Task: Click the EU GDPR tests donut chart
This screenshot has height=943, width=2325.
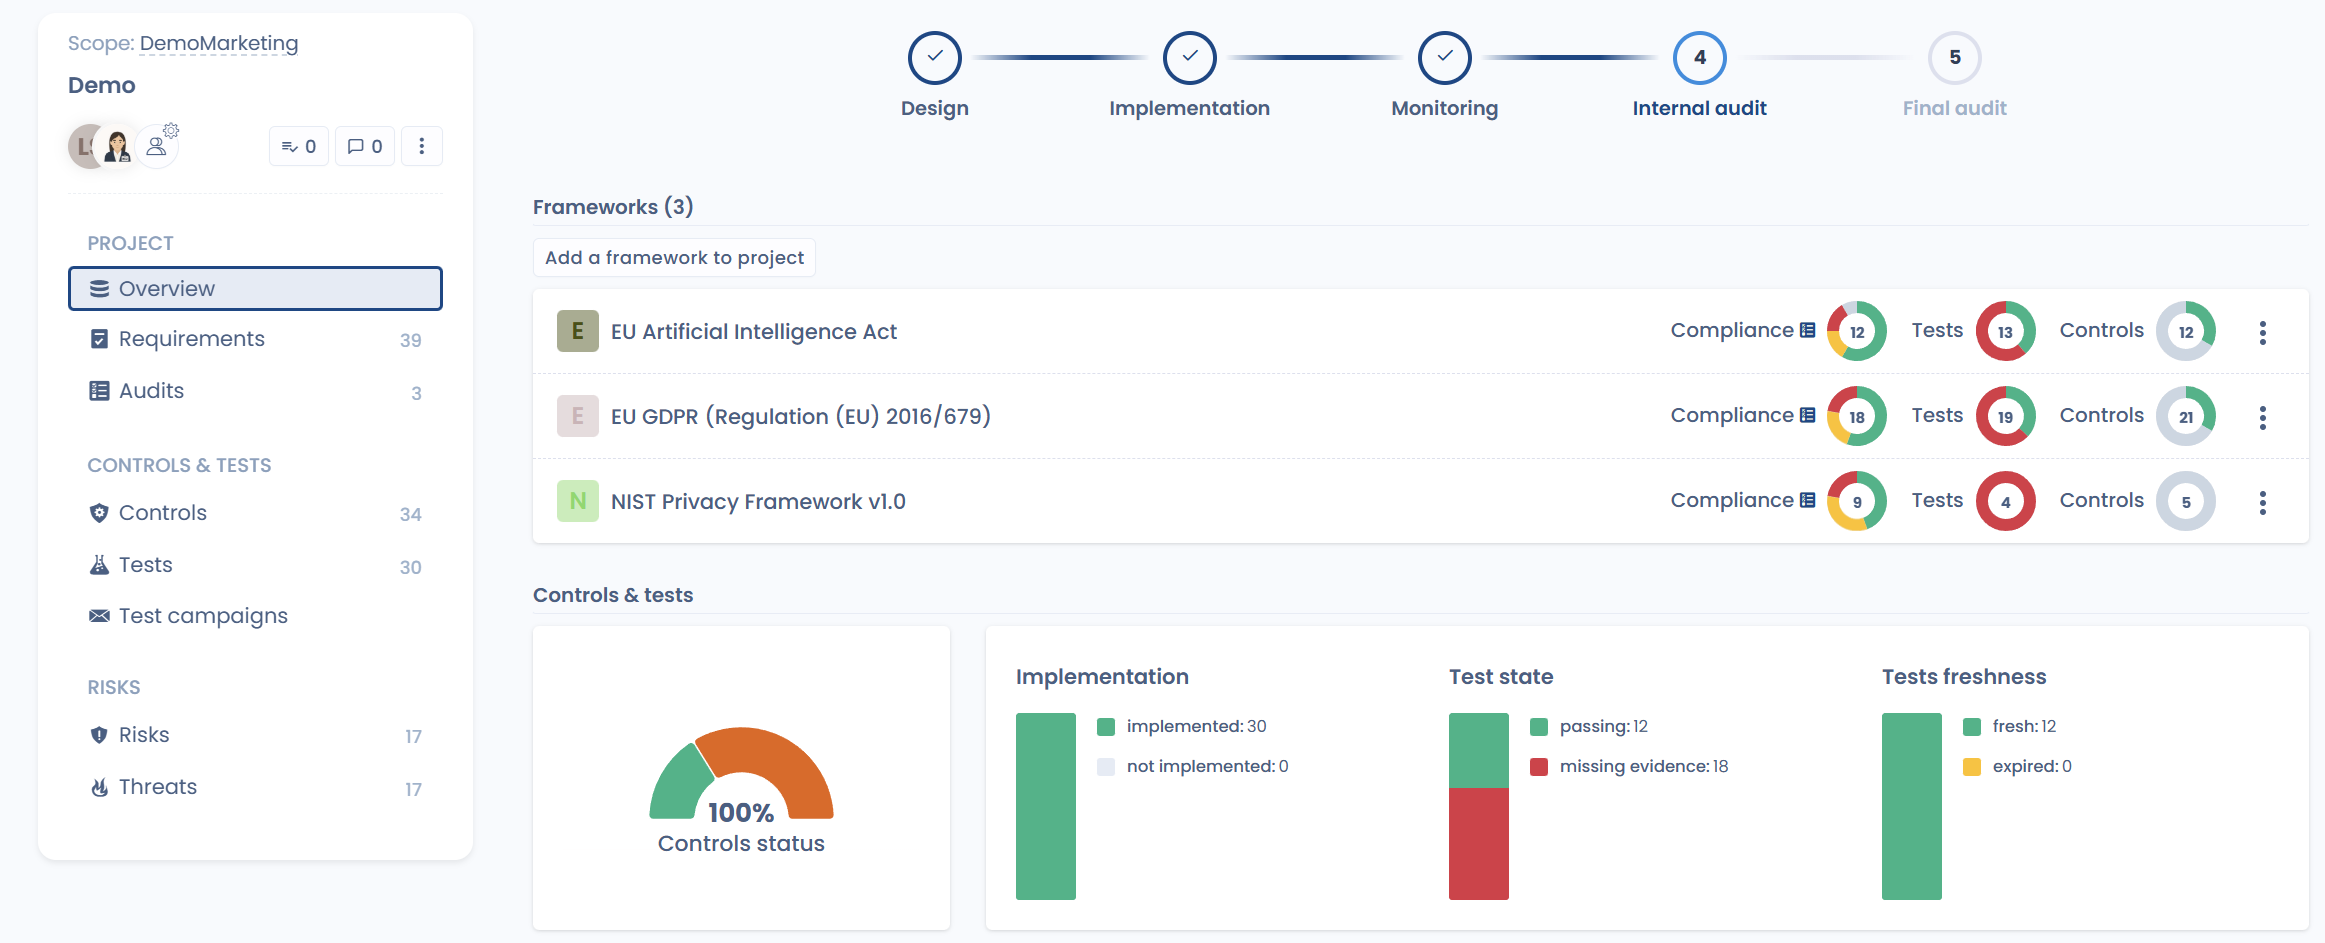Action: (x=2005, y=417)
